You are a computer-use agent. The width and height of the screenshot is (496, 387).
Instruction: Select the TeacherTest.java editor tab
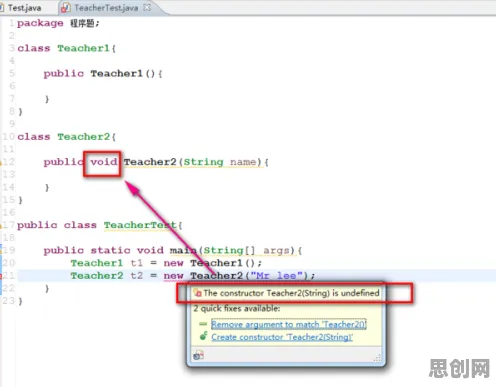click(x=106, y=8)
